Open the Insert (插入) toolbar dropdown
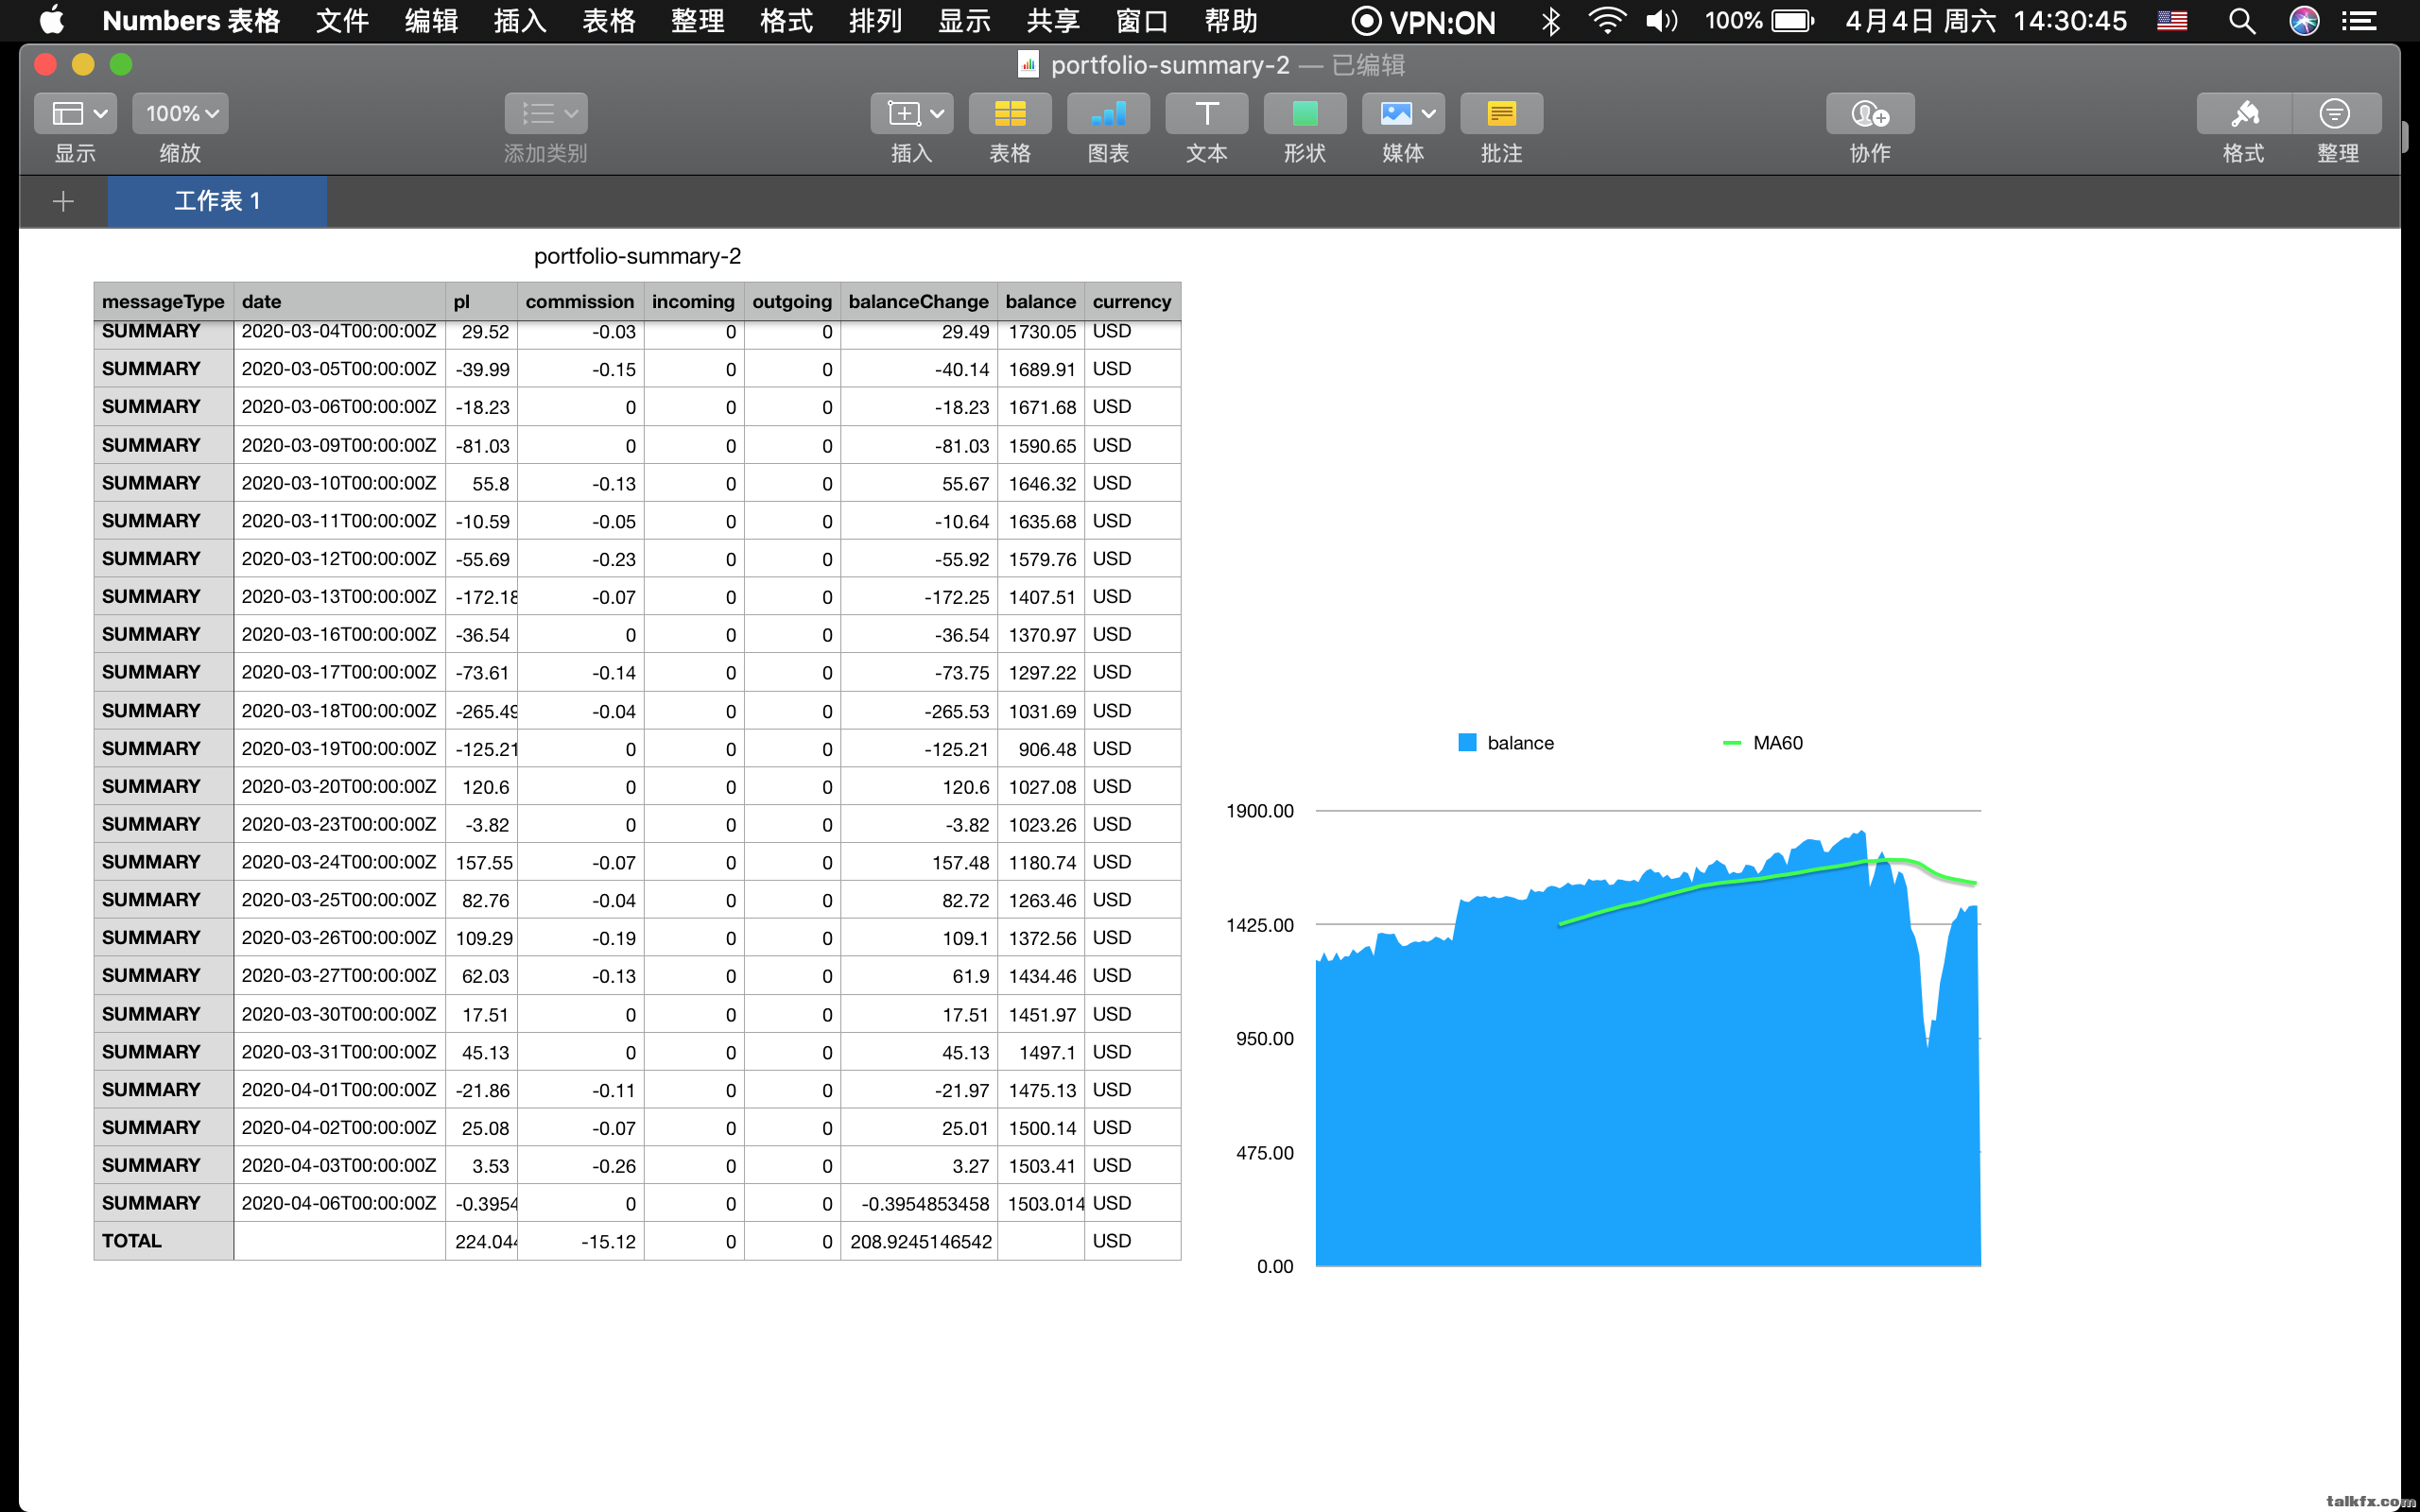The image size is (2420, 1512). [911, 113]
